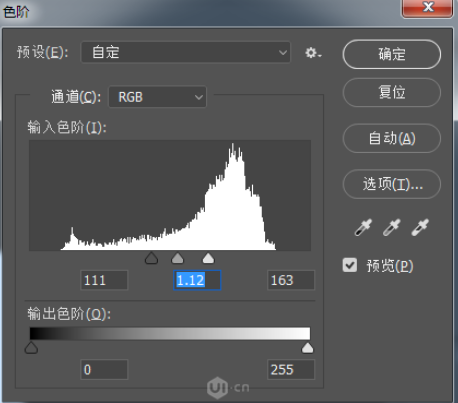Select the black point eyedropper

pyautogui.click(x=363, y=228)
